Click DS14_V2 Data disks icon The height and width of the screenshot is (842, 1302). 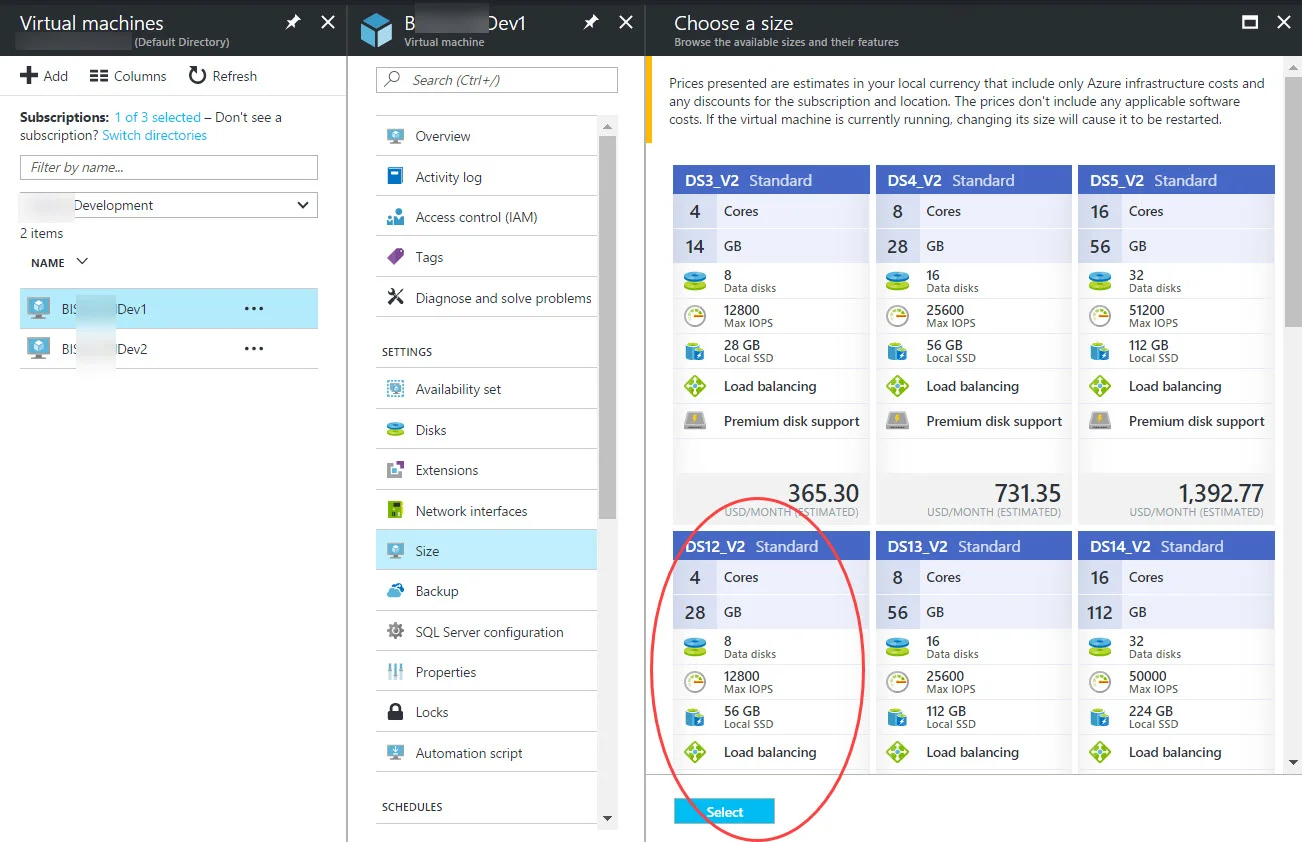[x=1100, y=647]
